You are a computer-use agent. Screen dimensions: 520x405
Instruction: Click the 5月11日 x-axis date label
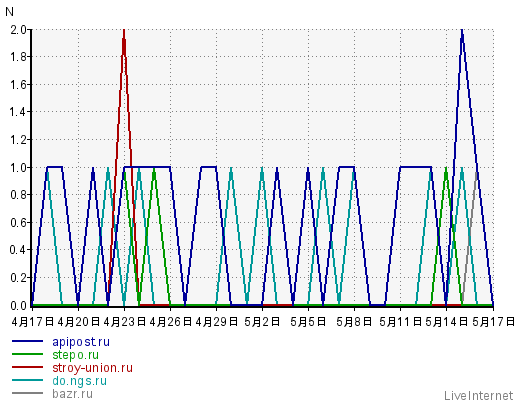[400, 322]
